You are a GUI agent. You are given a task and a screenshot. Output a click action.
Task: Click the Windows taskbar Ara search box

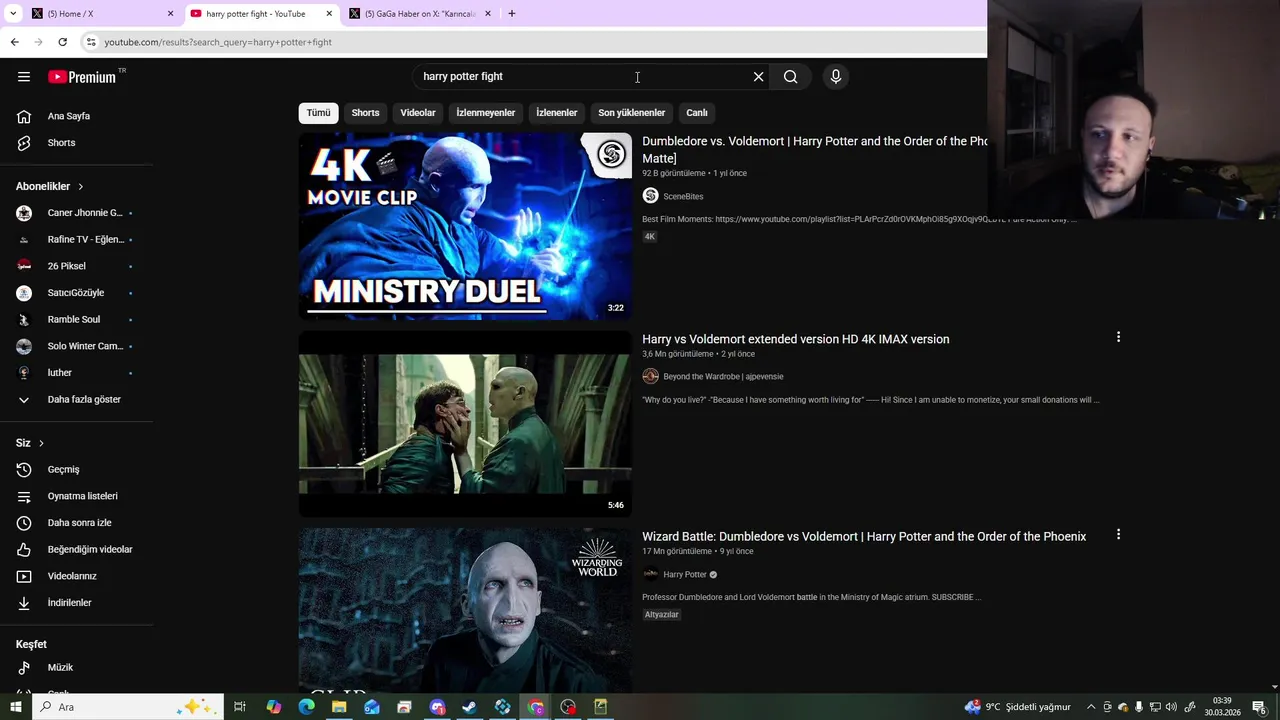[128, 707]
